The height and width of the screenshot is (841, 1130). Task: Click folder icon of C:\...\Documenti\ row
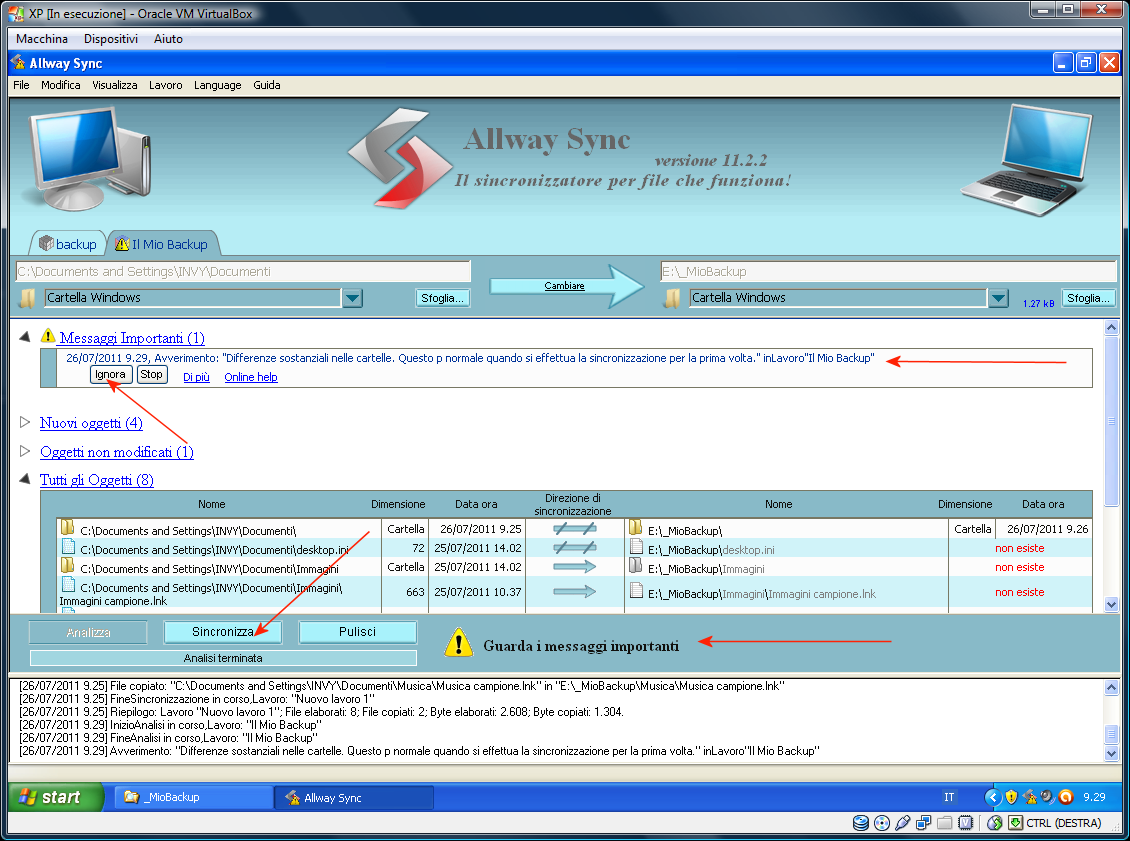click(68, 528)
